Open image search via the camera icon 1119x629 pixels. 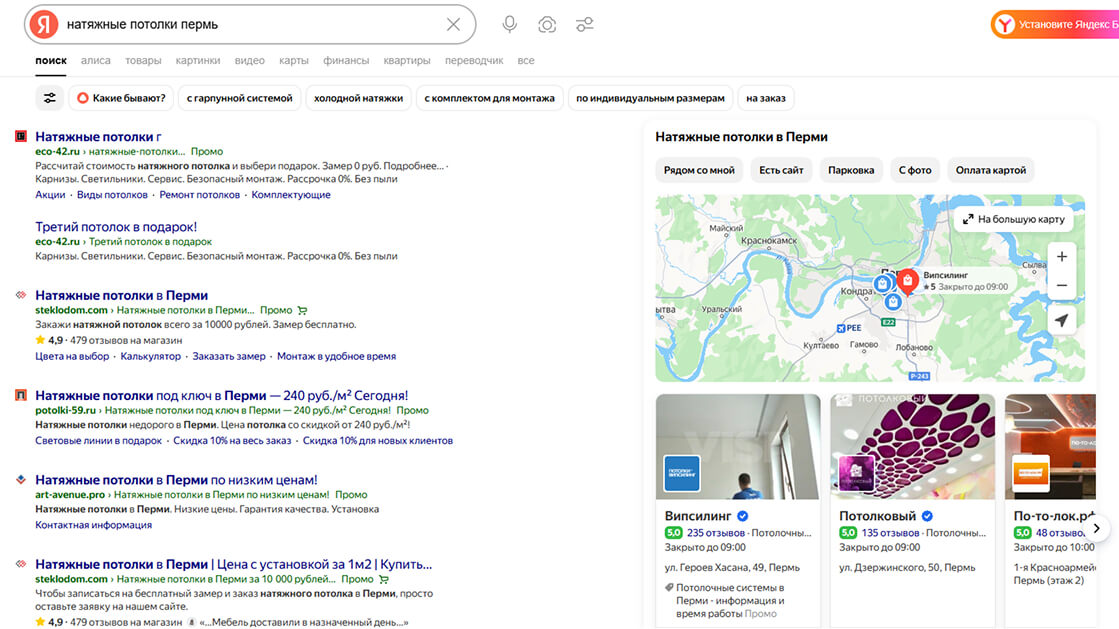tap(547, 24)
